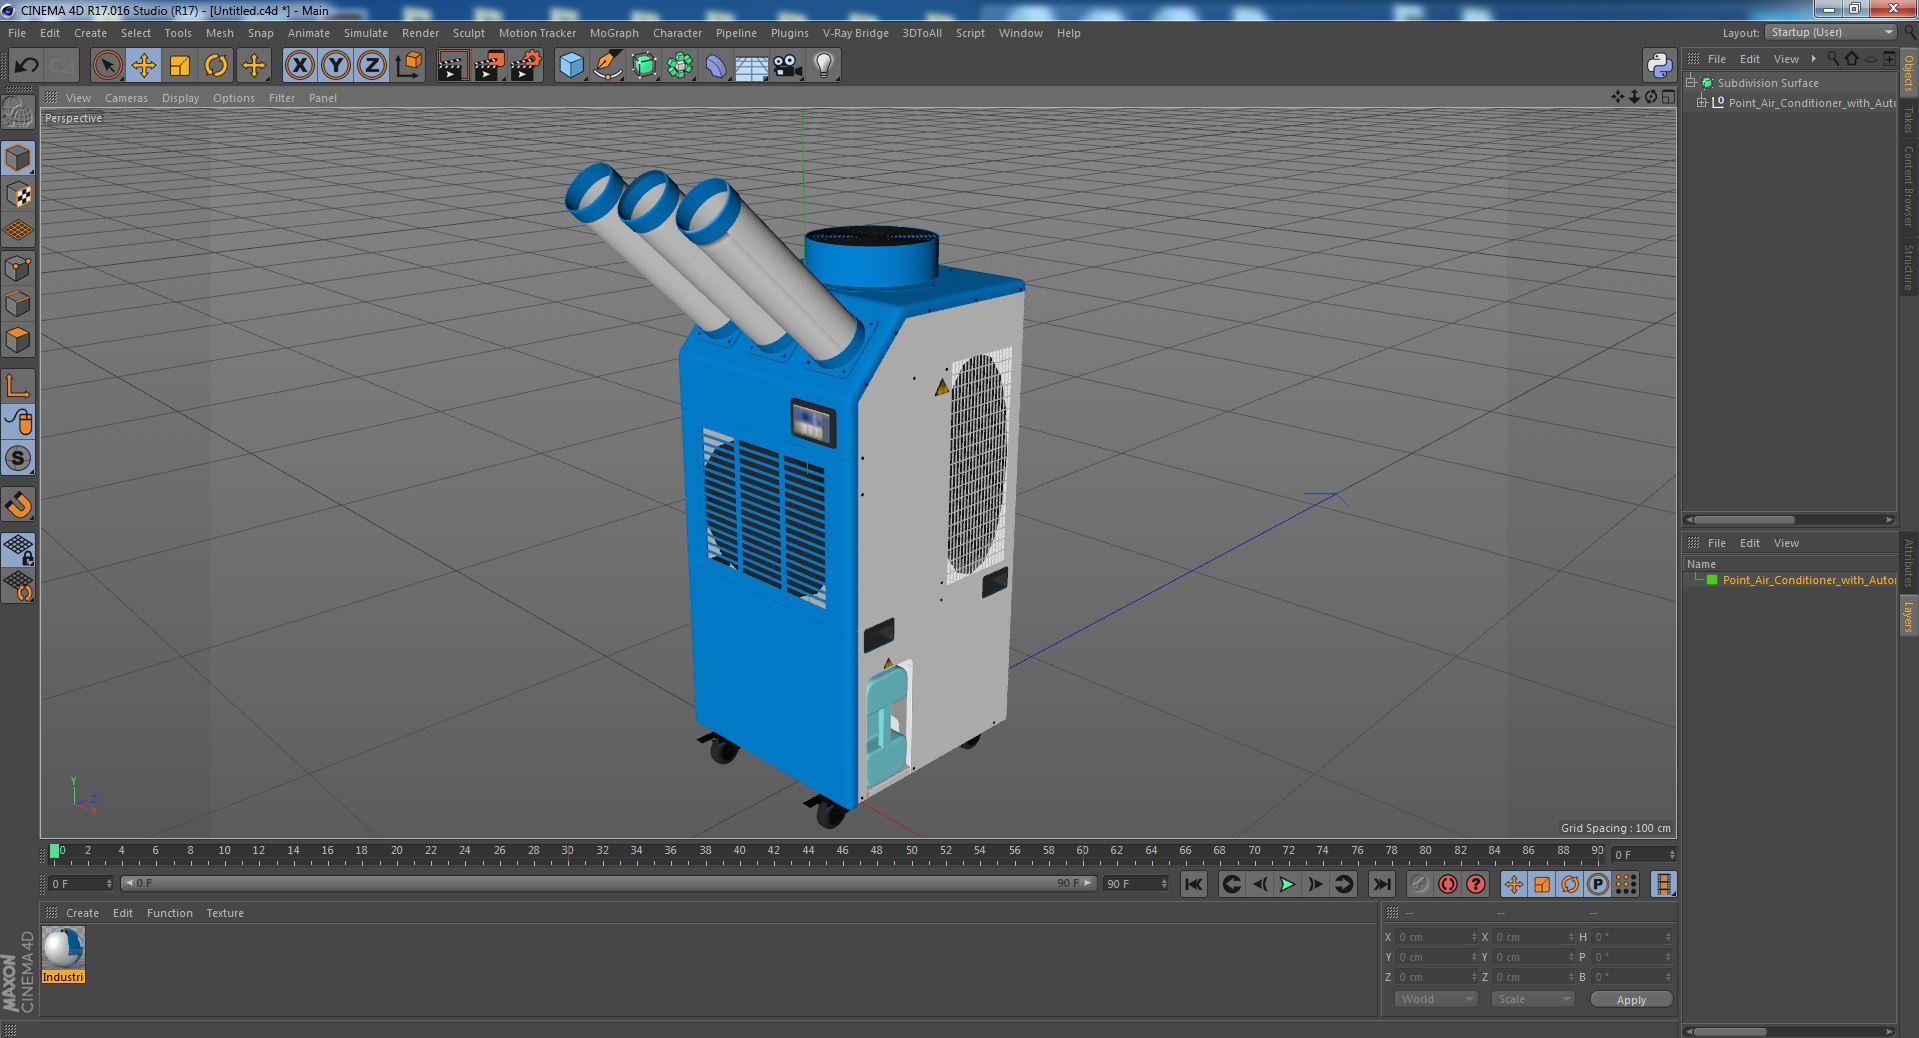Viewport: 1919px width, 1038px height.
Task: Switch to Texture mode
Action: click(x=18, y=195)
